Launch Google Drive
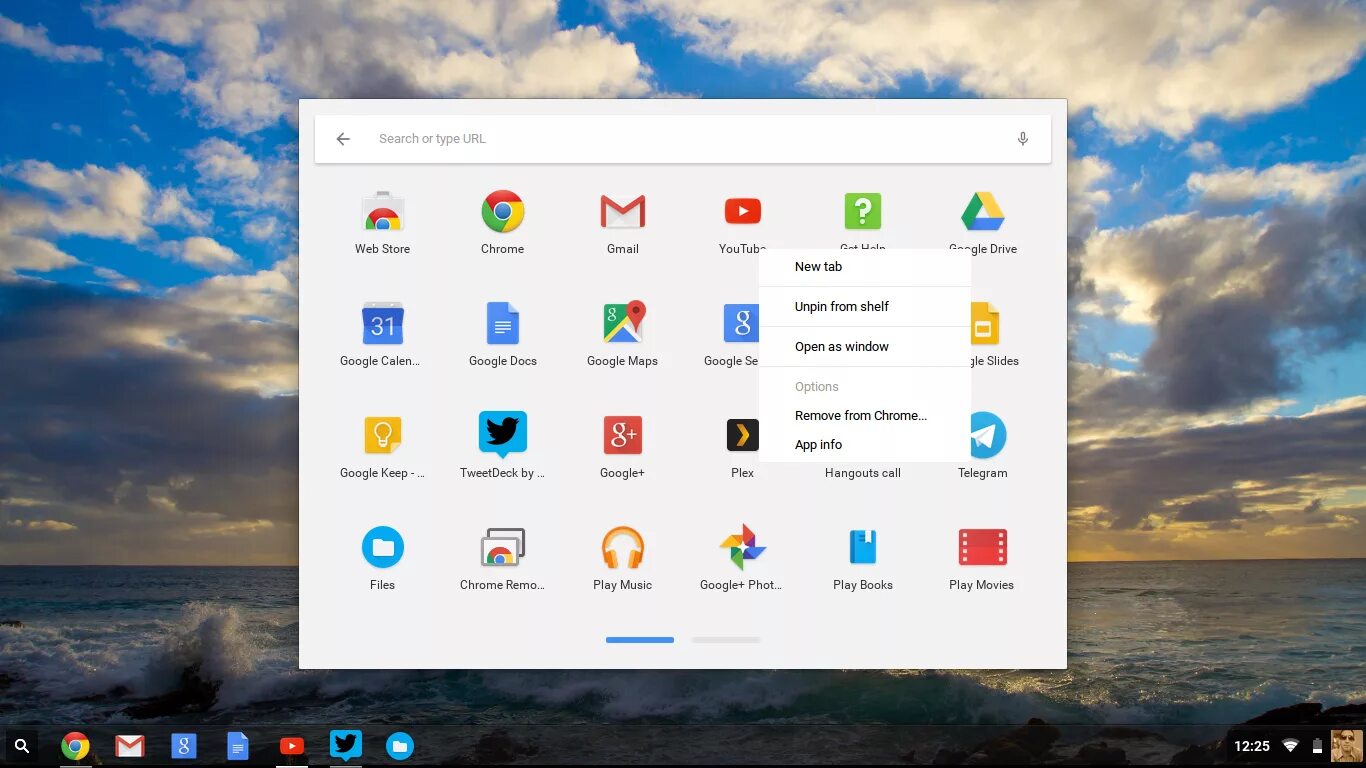 (982, 211)
